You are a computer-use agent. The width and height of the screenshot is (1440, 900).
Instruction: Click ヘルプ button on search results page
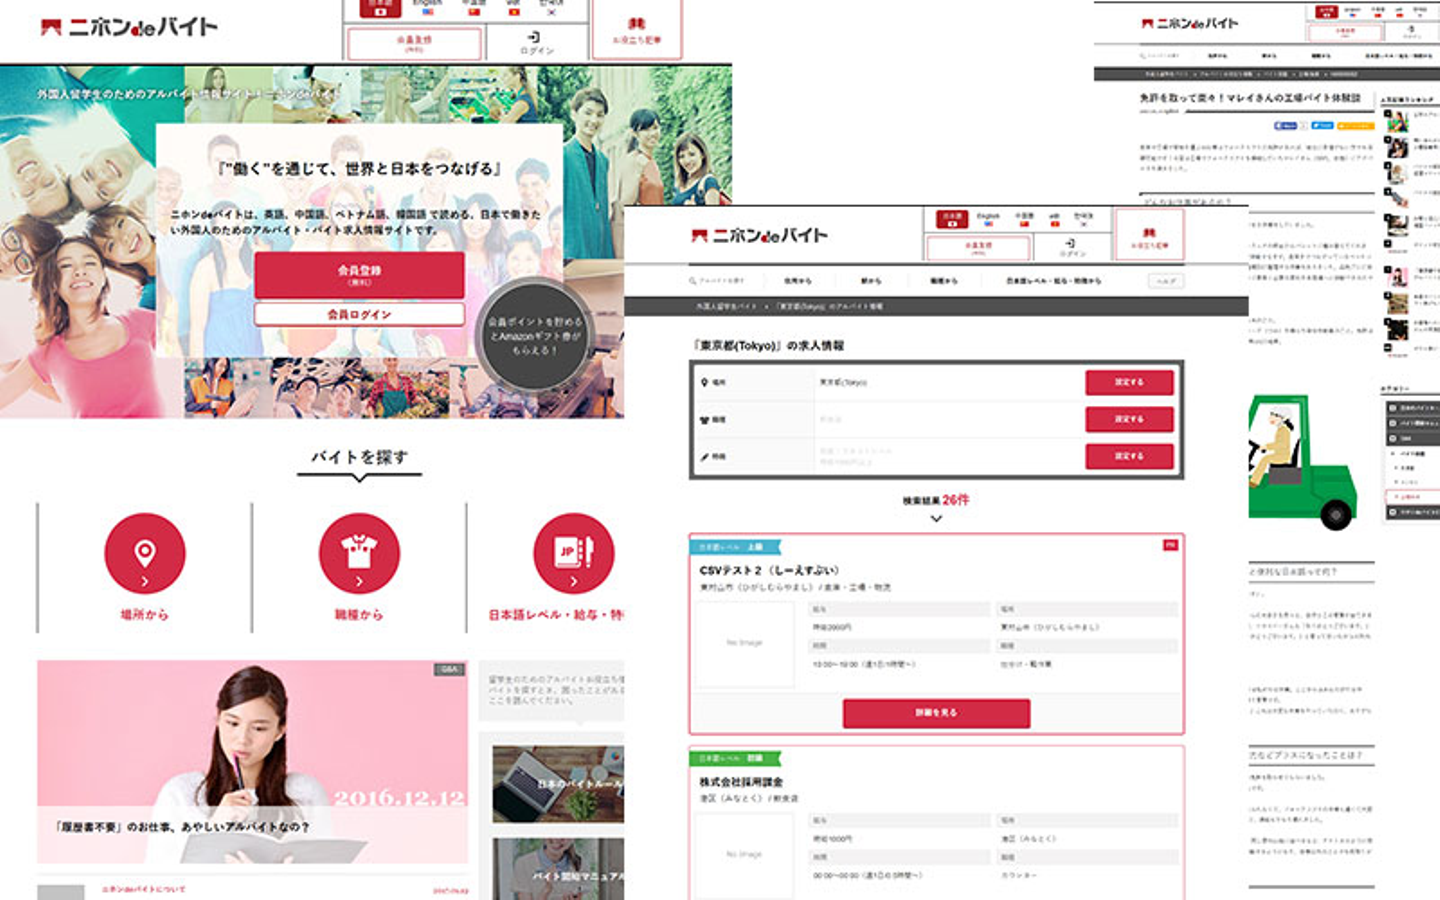(1166, 281)
